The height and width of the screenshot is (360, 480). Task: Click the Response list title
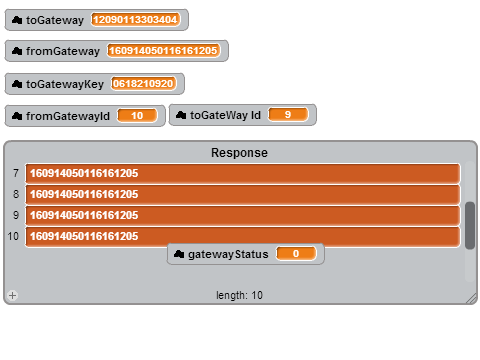pyautogui.click(x=239, y=153)
